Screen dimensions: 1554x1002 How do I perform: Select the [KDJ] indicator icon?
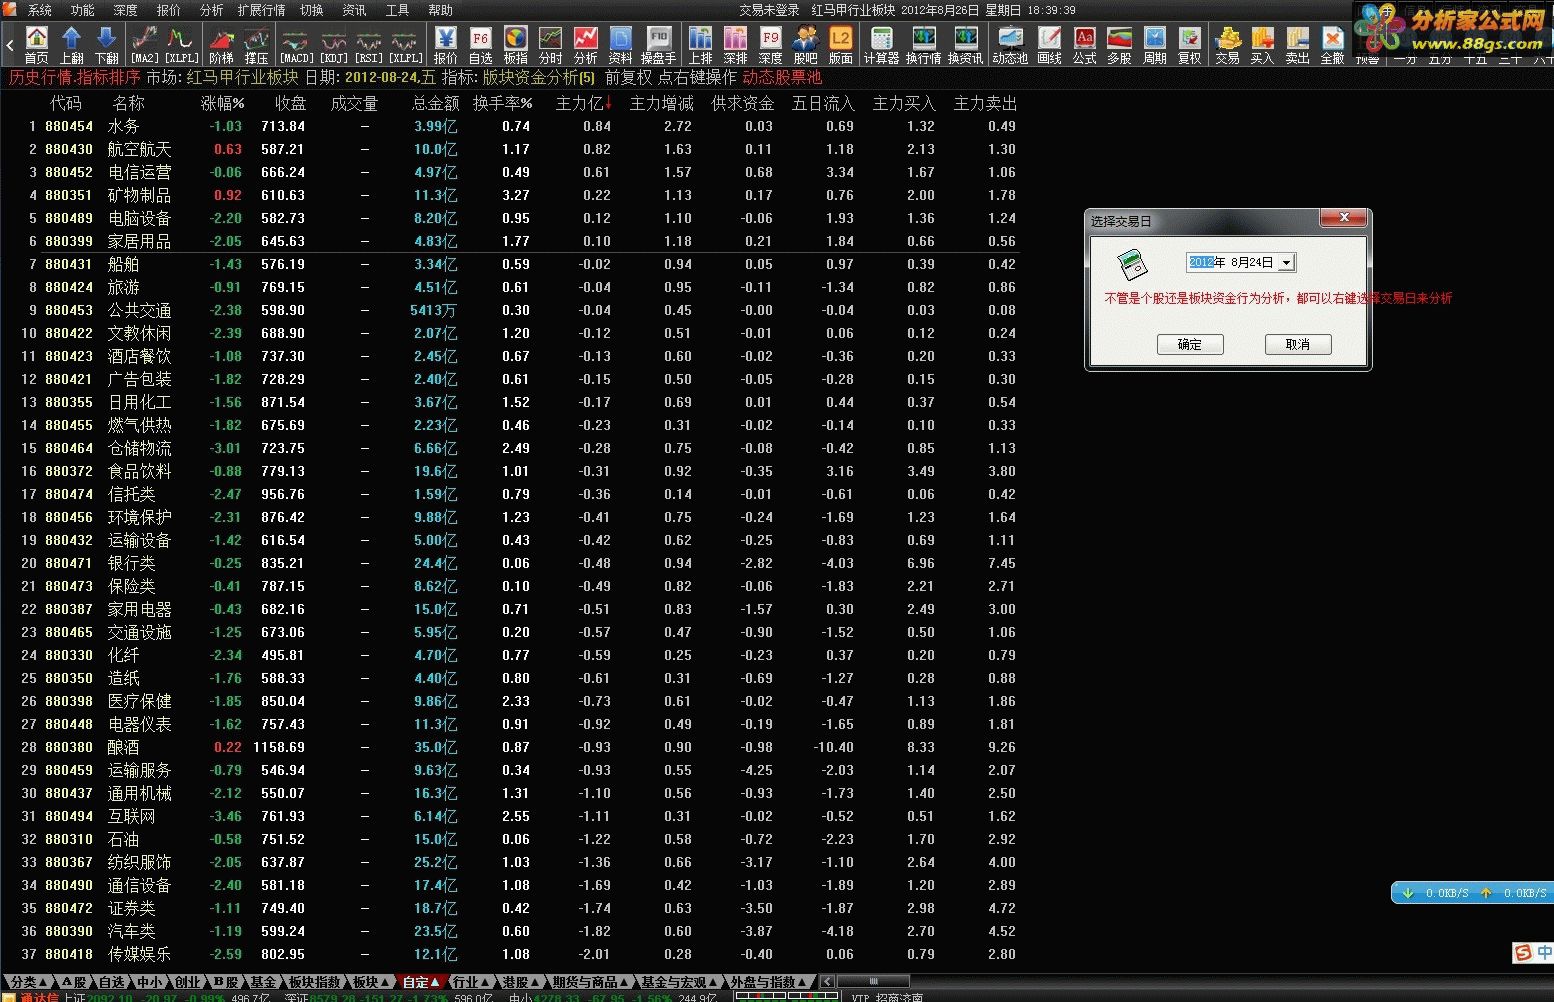point(334,45)
